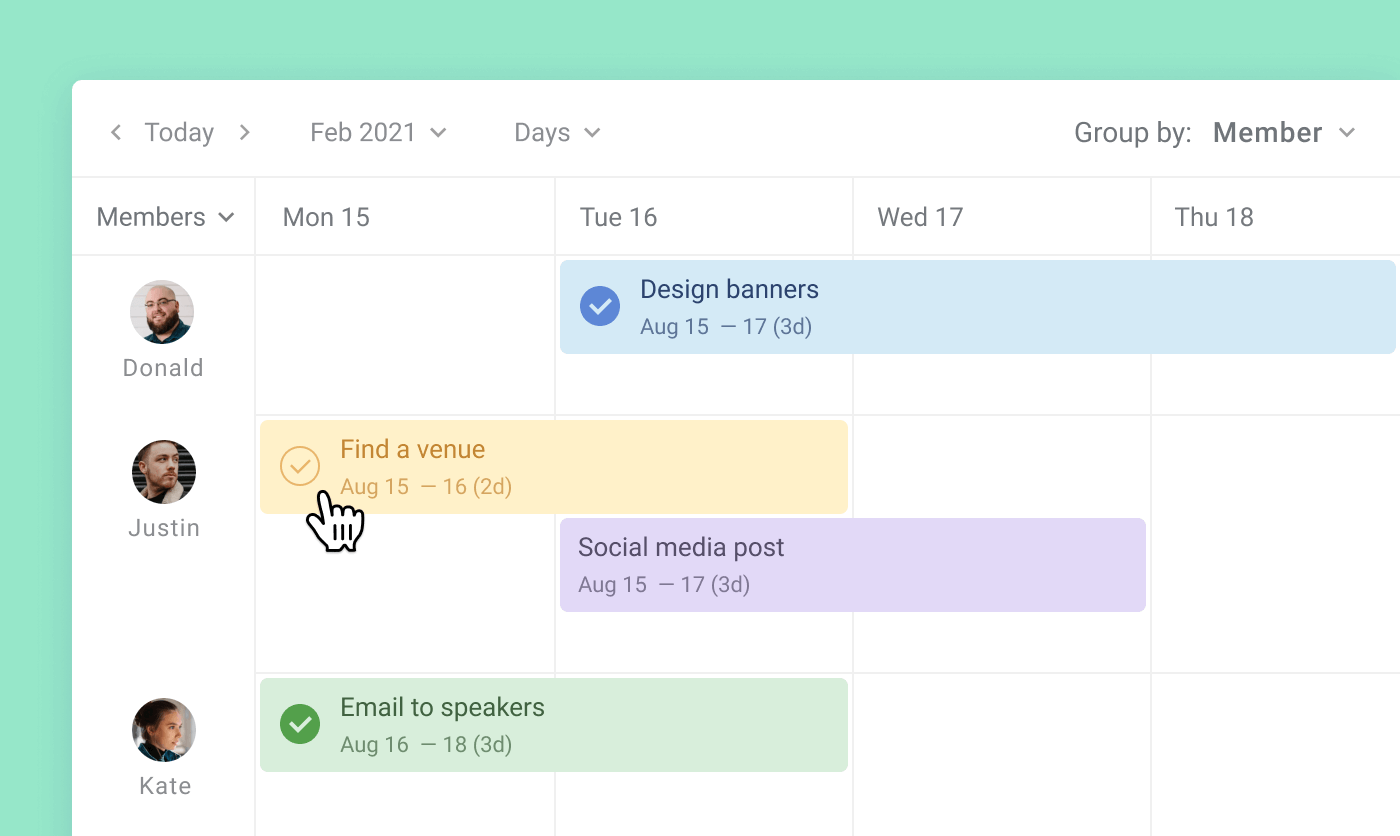Uncheck Email to speakers task

coord(300,724)
